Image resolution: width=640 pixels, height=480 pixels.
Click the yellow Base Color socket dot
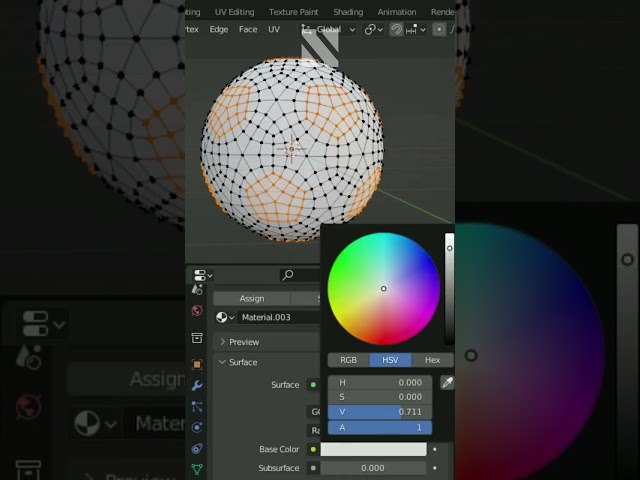click(313, 449)
